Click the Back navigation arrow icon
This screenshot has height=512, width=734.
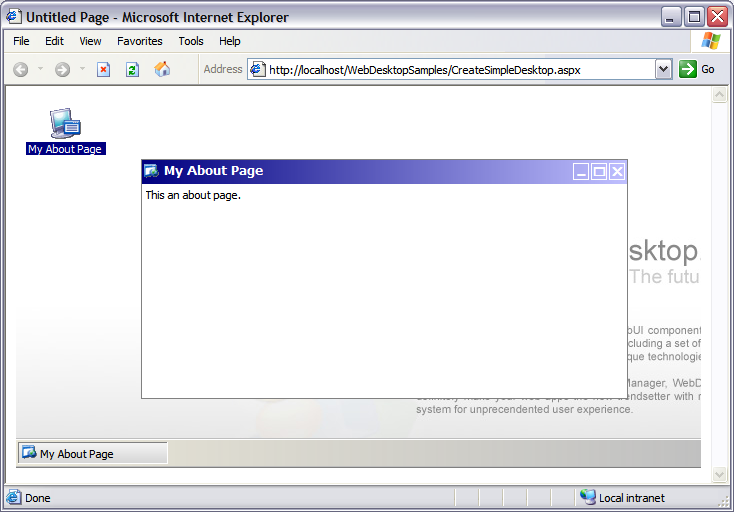tap(20, 69)
